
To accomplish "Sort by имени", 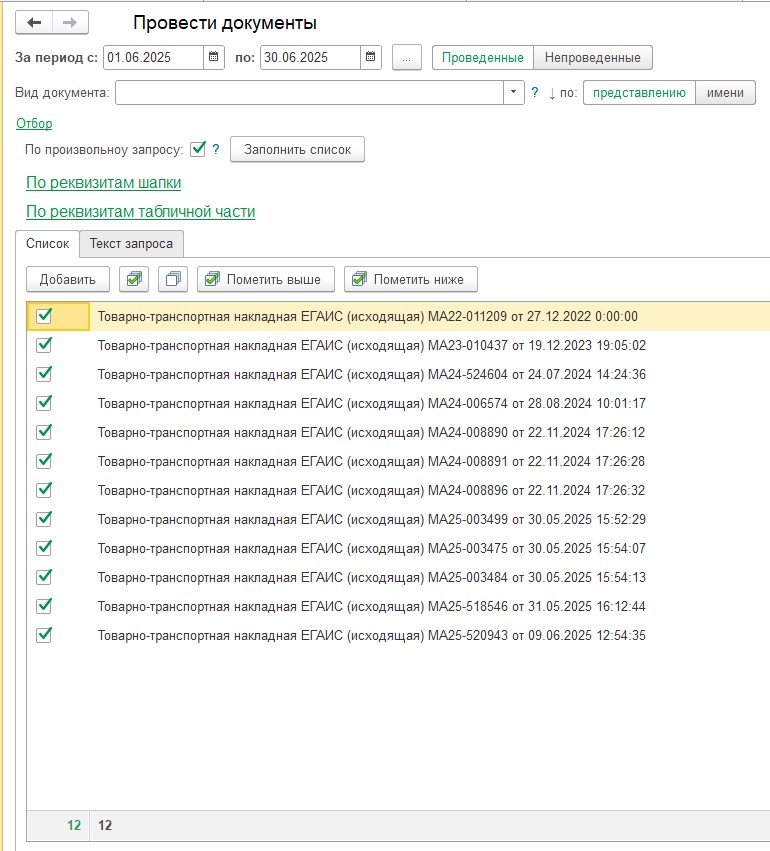I will 725,92.
